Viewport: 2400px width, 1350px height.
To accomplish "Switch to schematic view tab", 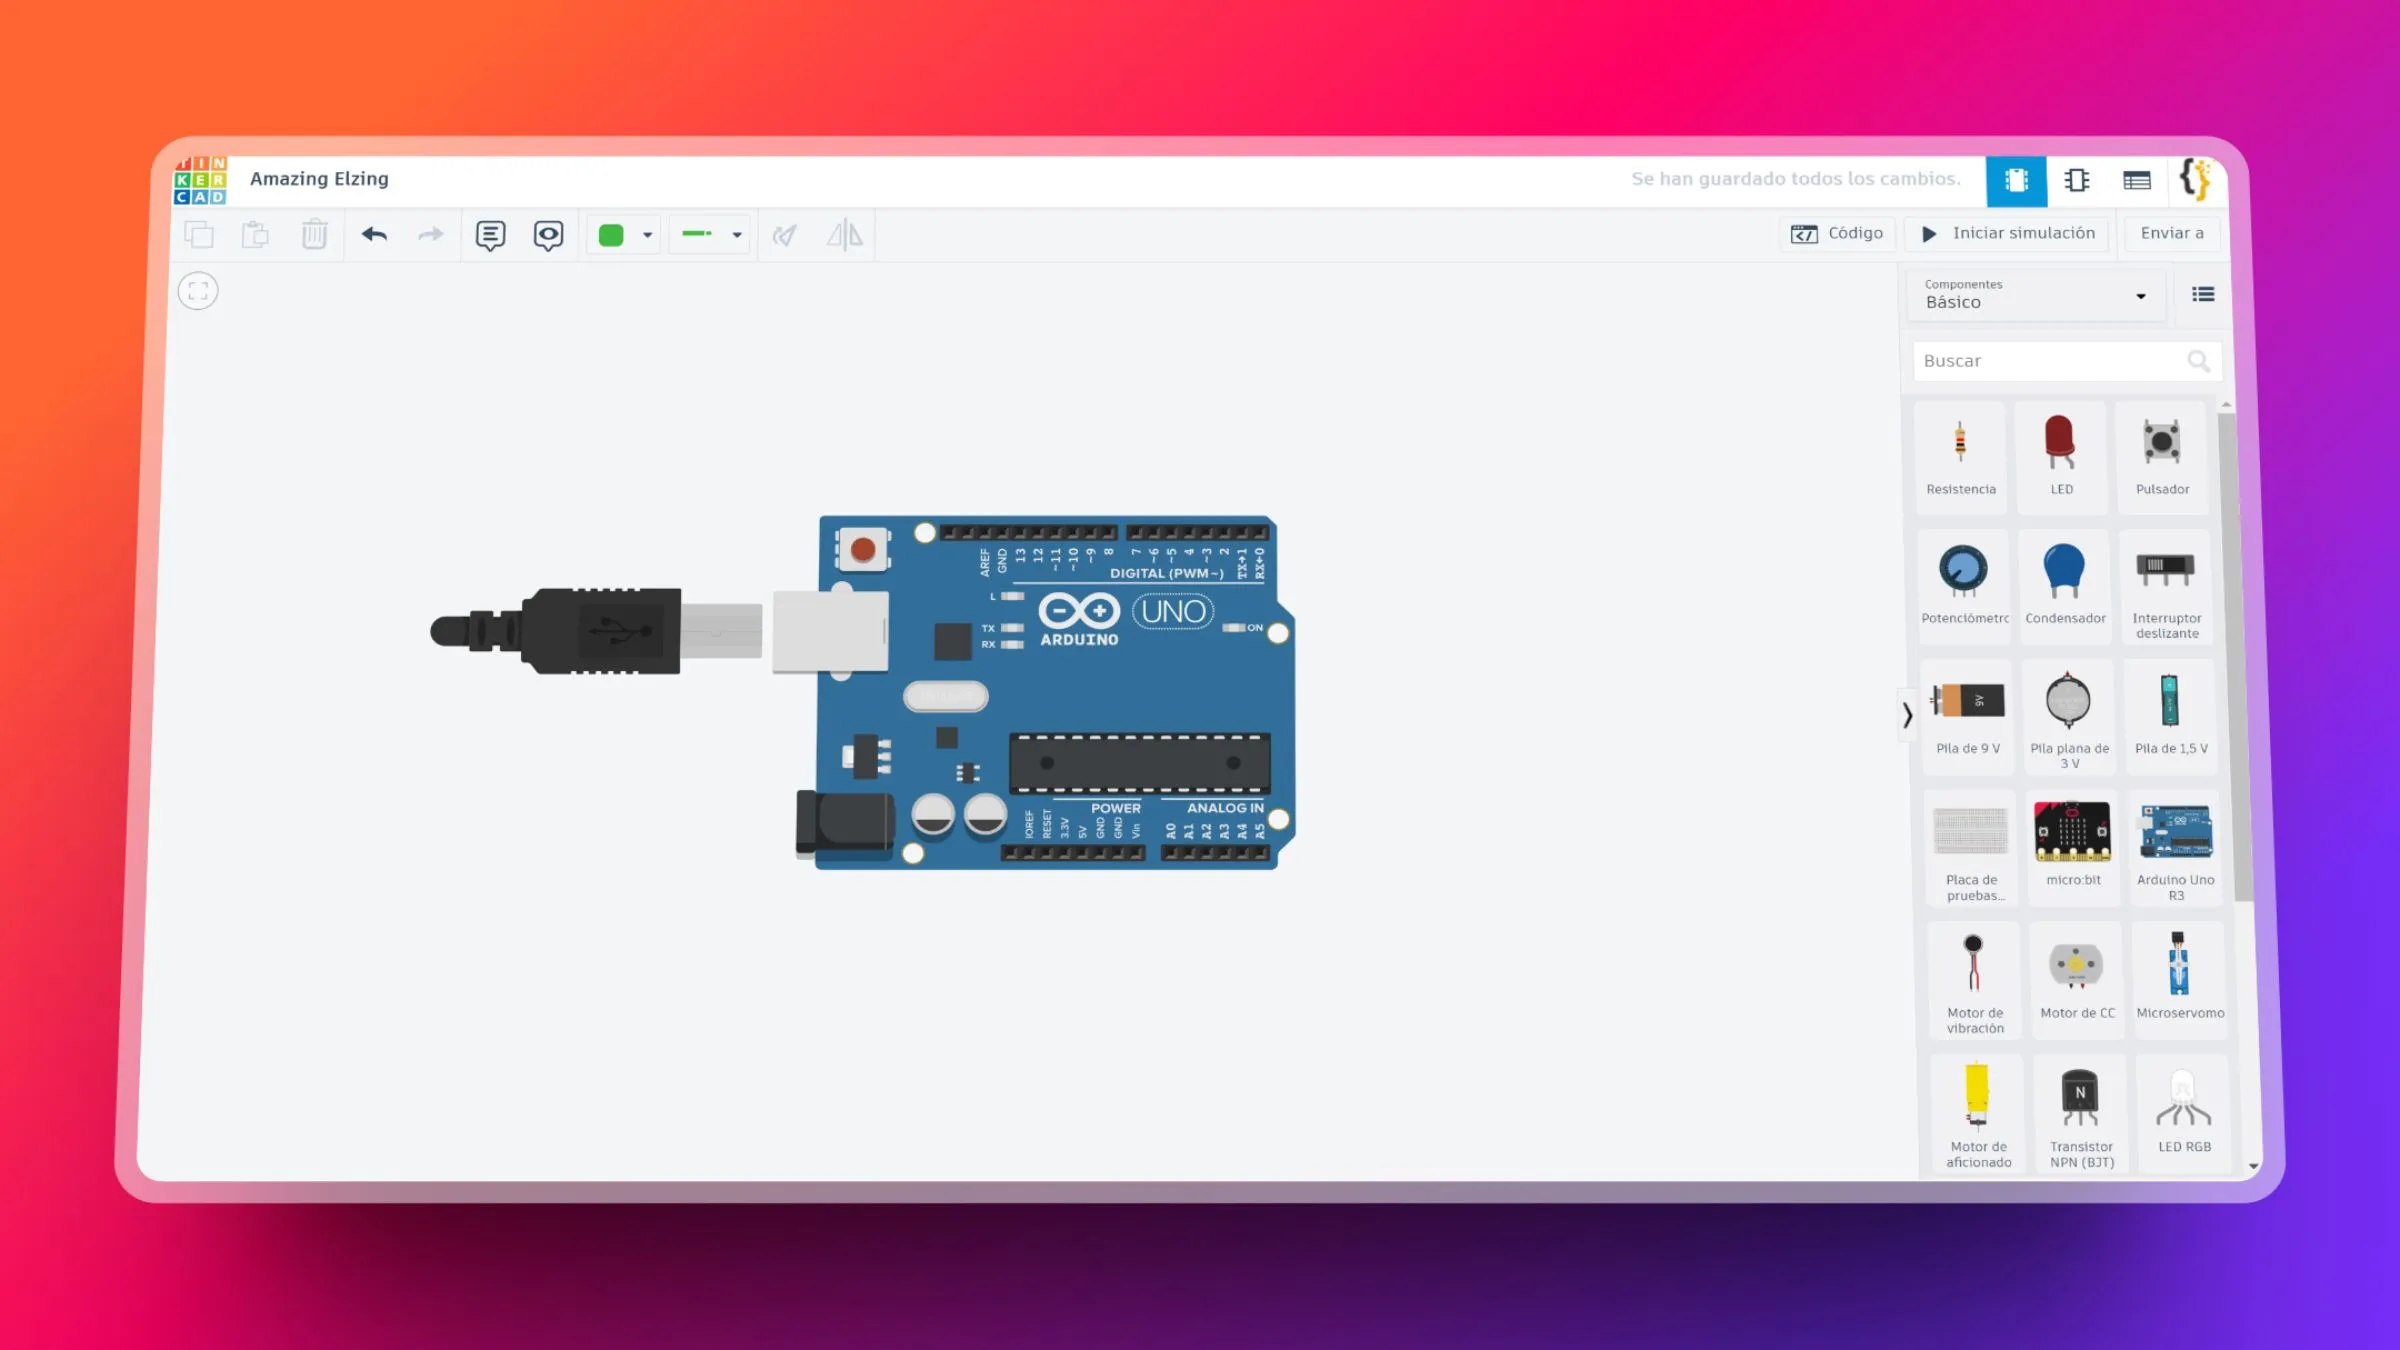I will click(2077, 181).
